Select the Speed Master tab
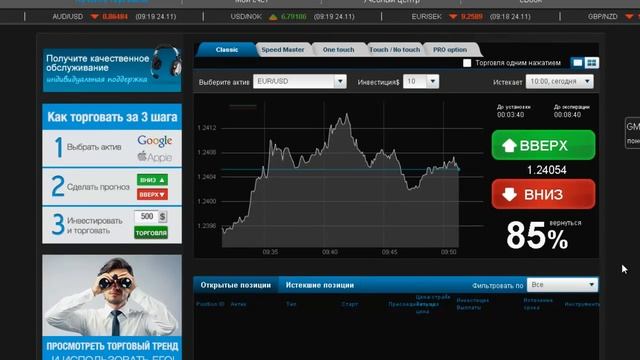 [283, 49]
